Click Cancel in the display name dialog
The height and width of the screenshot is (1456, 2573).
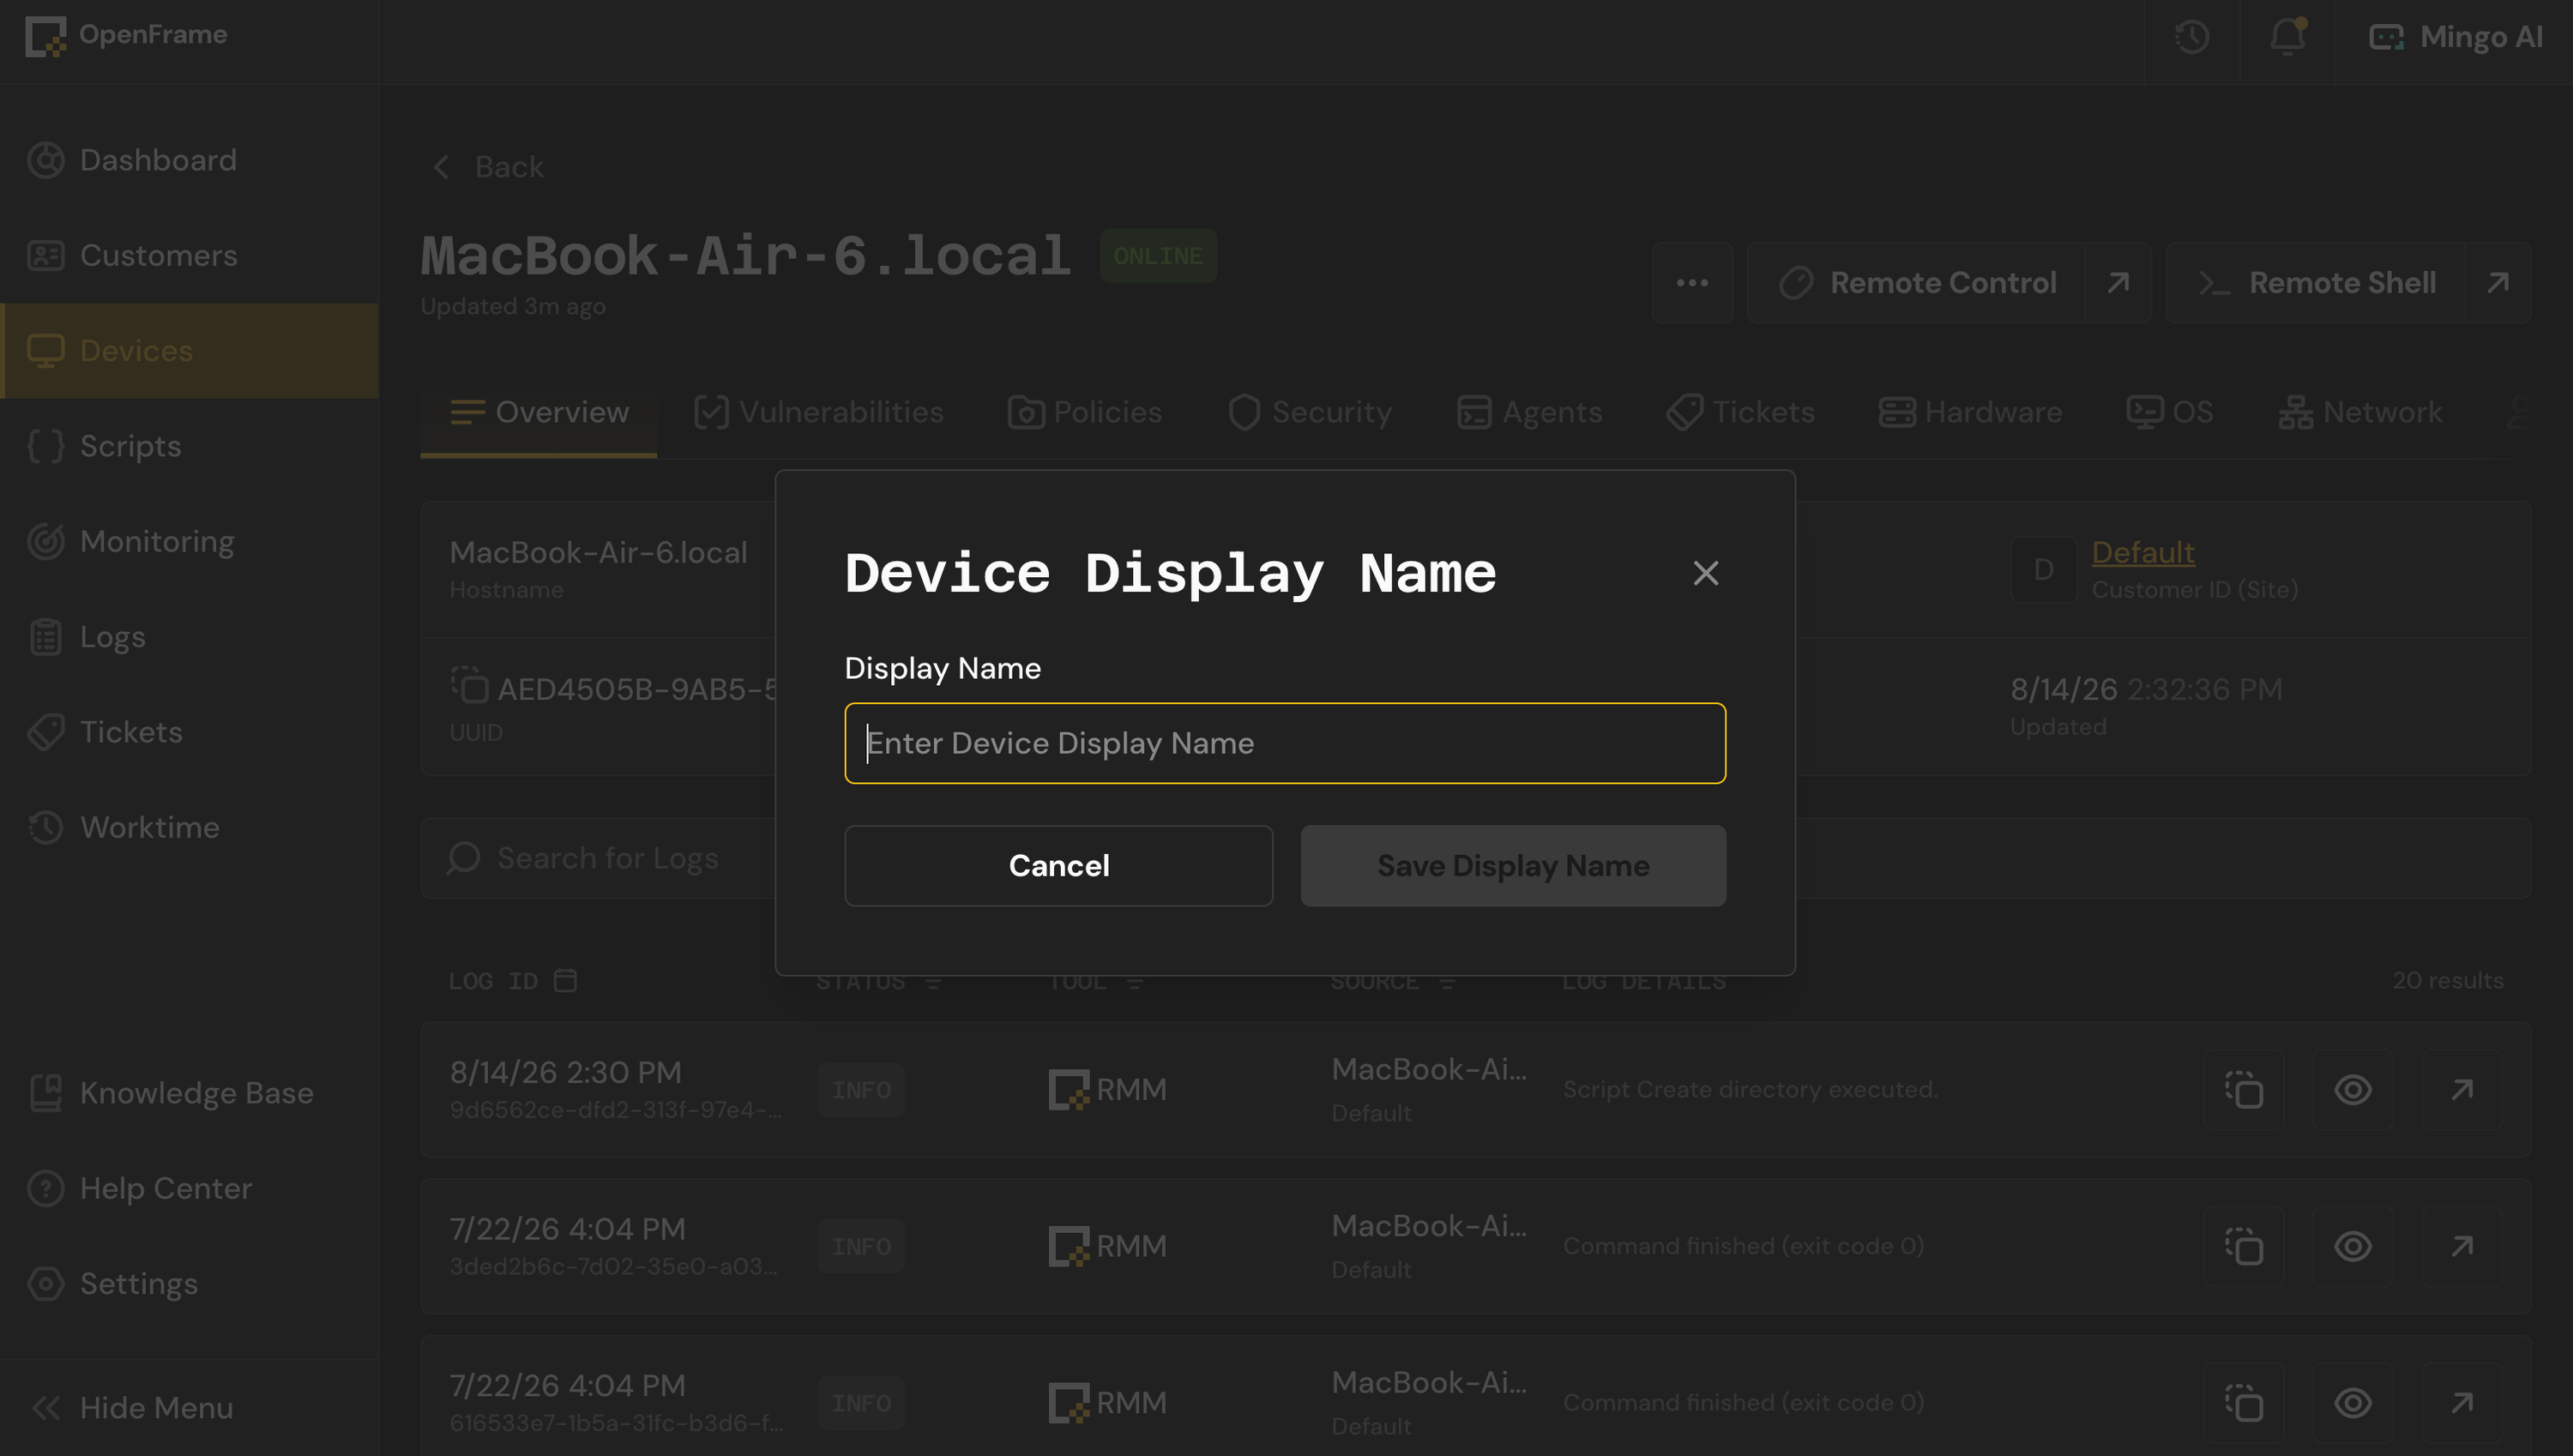point(1058,866)
